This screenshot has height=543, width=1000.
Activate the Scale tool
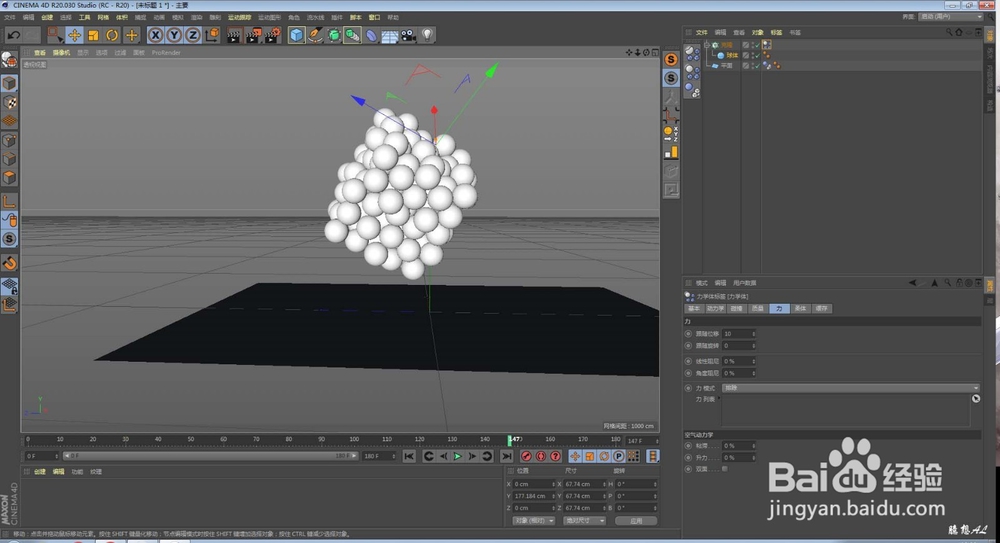[94, 35]
